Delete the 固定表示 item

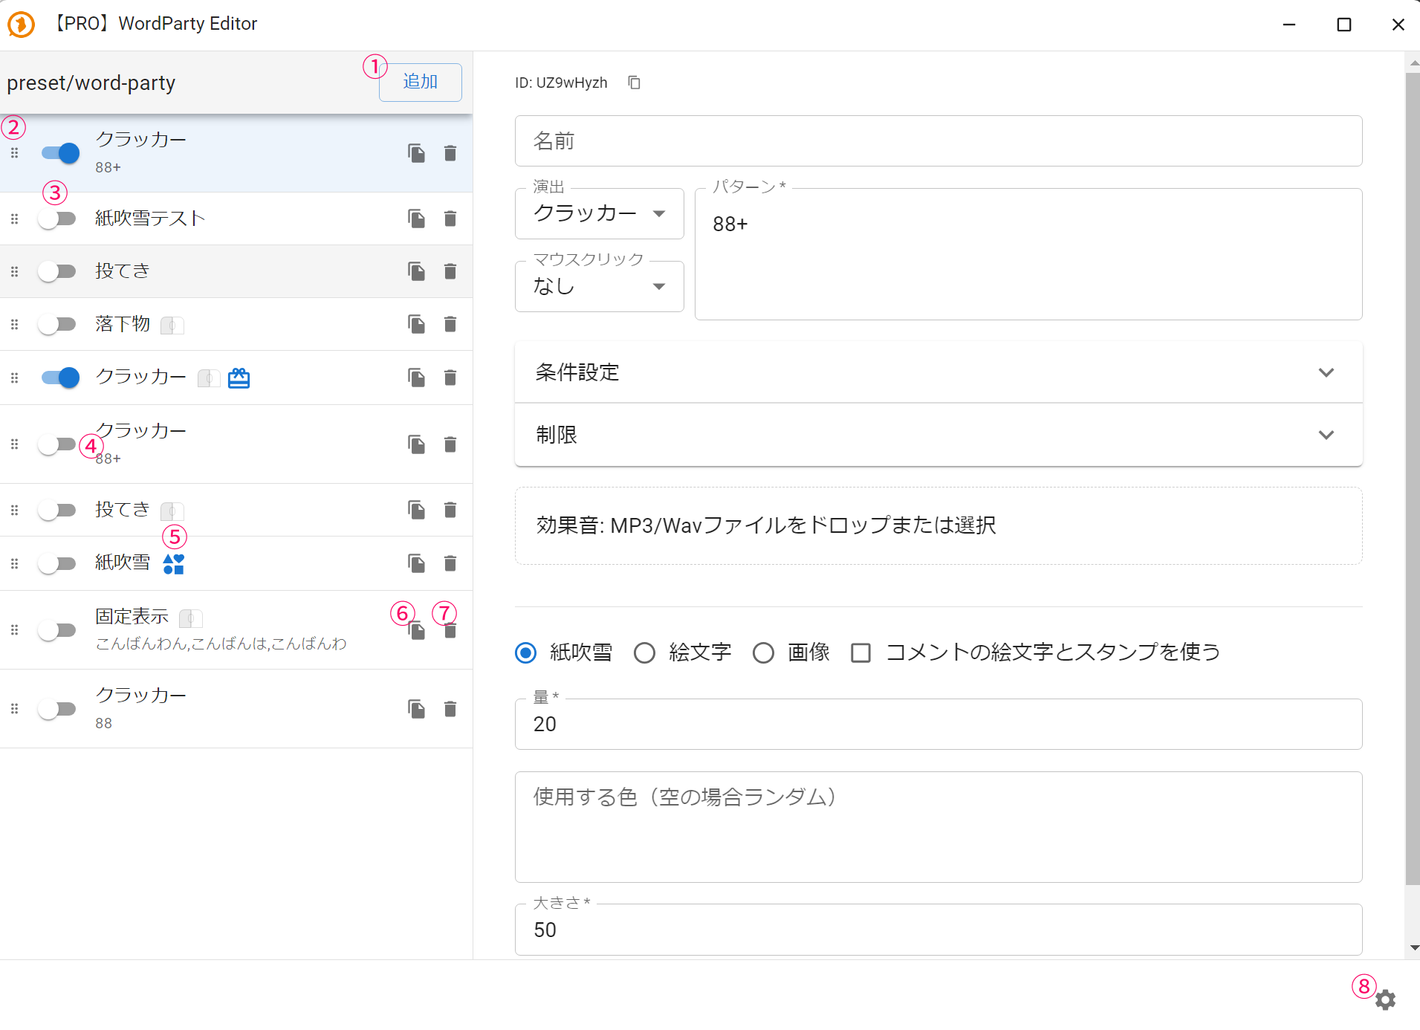[x=450, y=631]
